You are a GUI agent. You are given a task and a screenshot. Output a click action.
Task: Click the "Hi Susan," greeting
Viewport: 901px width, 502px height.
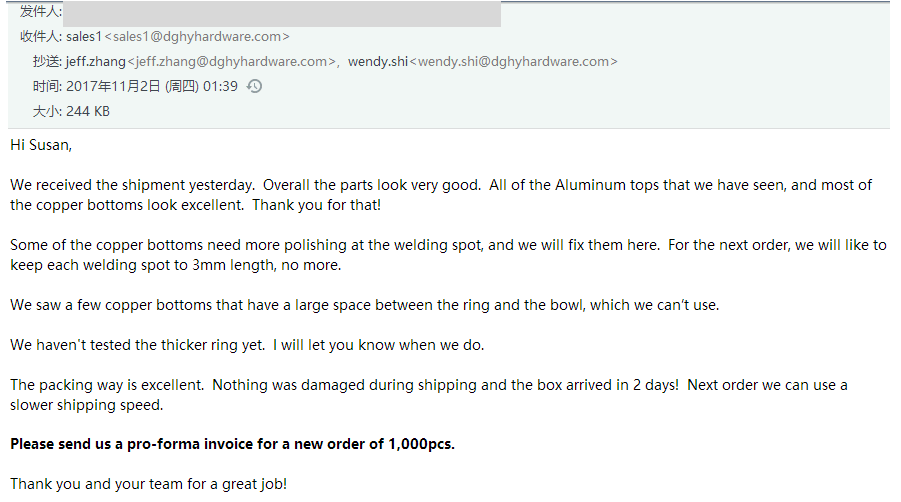[x=41, y=145]
